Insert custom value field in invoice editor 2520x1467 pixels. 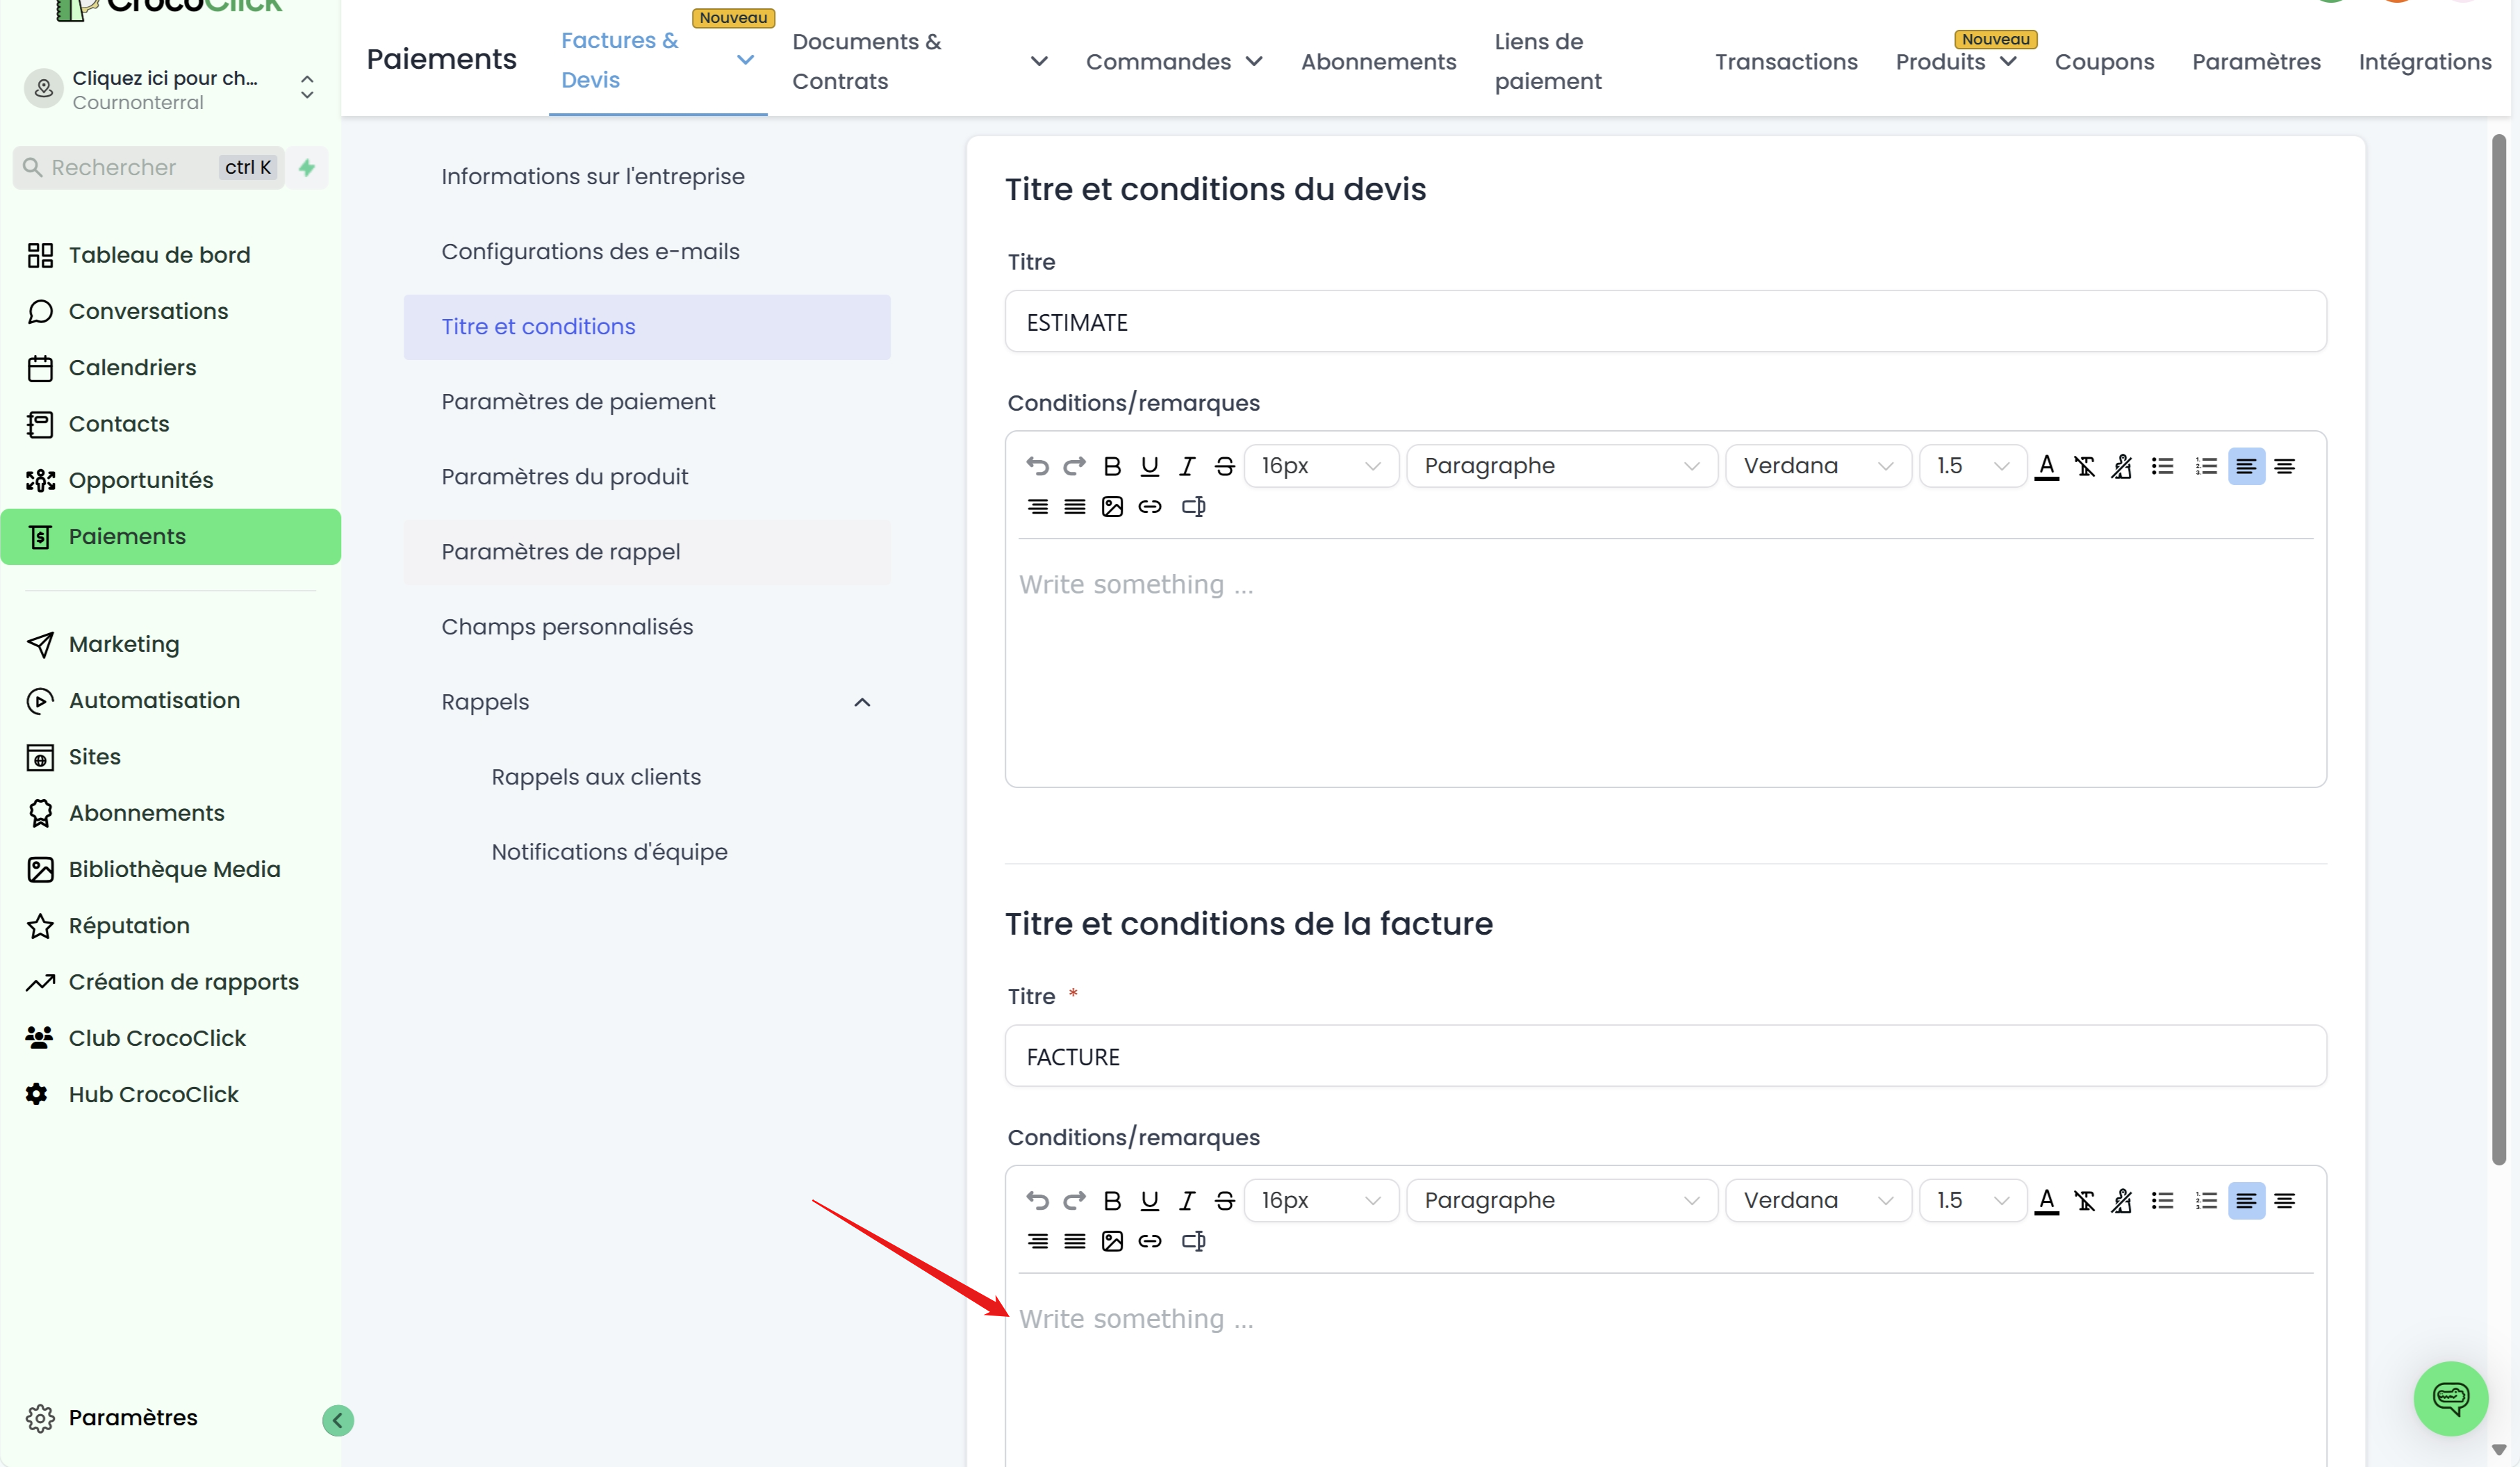(1193, 1241)
